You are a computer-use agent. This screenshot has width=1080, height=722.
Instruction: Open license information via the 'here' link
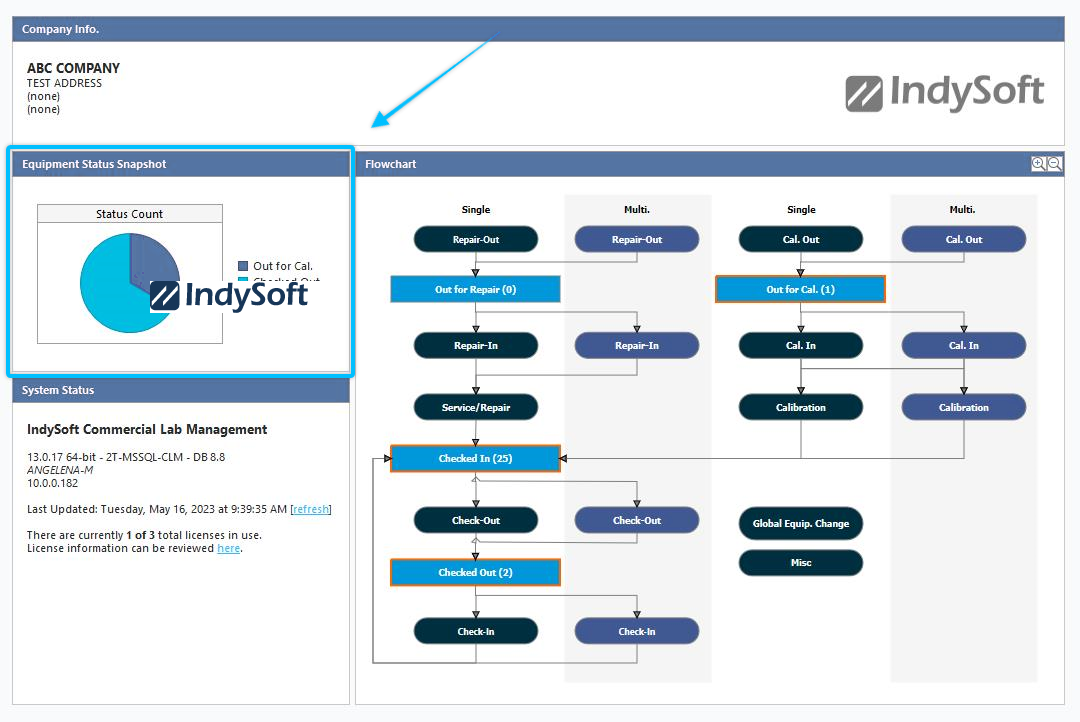(x=229, y=548)
